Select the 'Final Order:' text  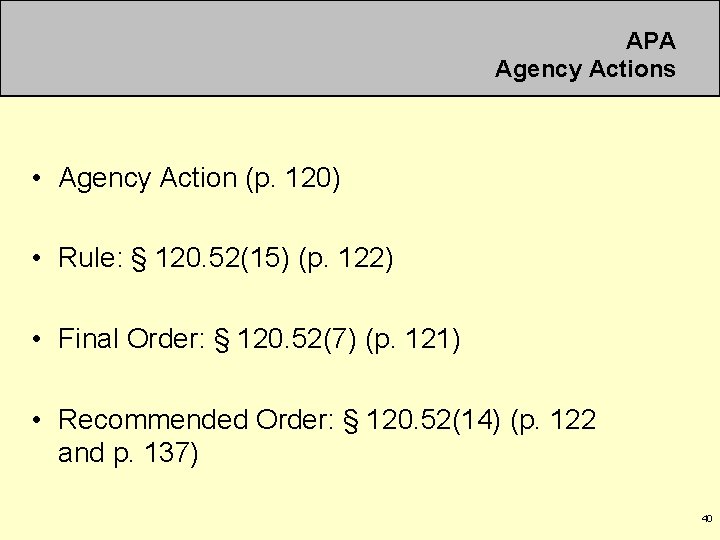[x=132, y=338]
